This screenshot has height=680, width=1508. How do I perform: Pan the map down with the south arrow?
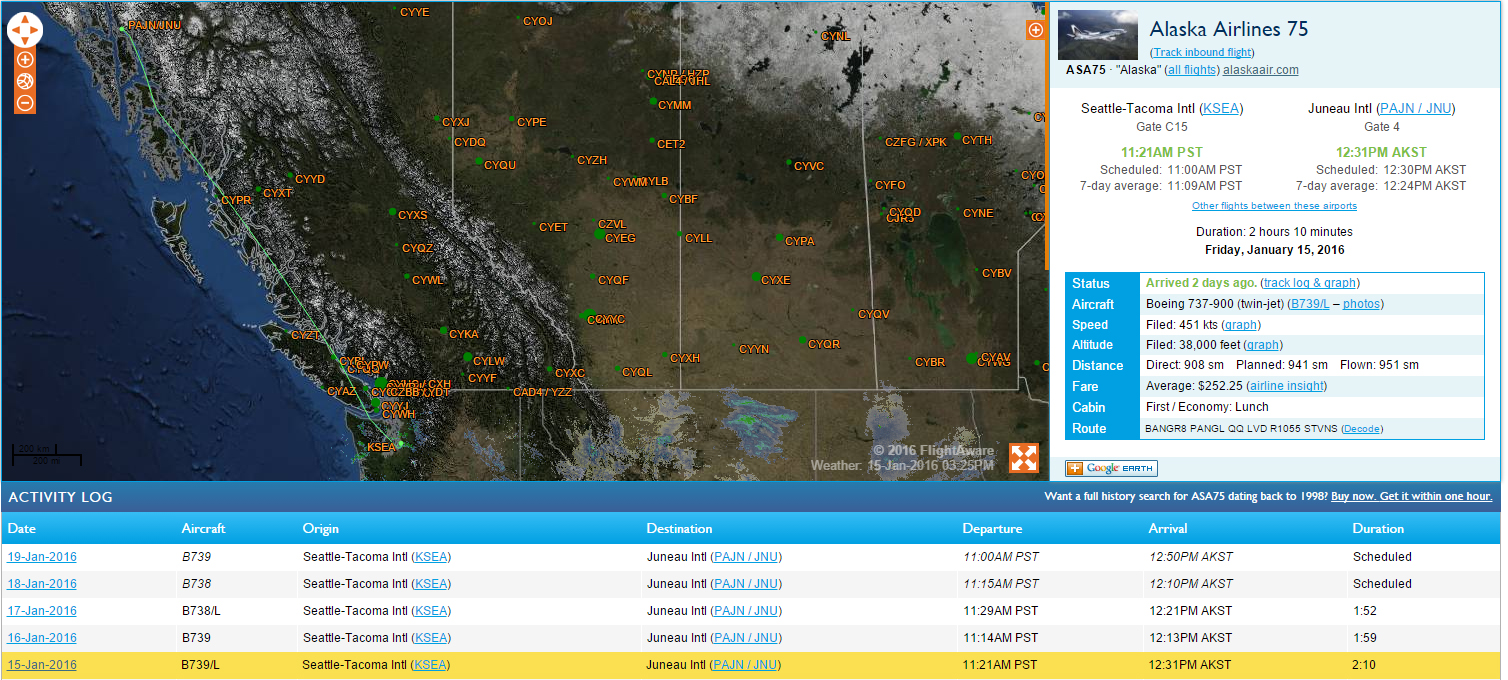tap(25, 41)
